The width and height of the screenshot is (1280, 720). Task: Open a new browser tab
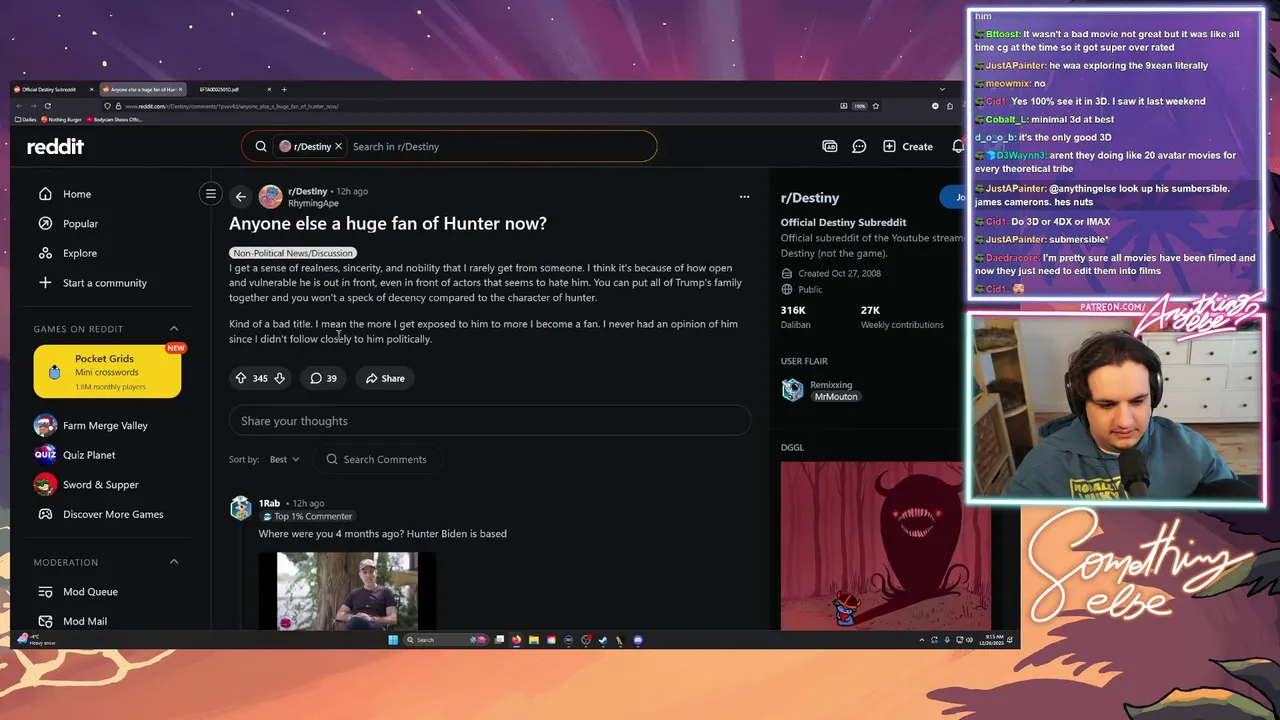click(284, 90)
